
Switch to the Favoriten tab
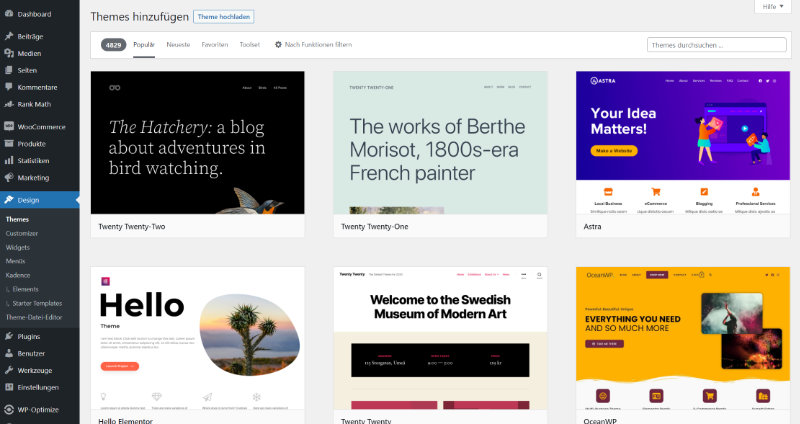[214, 44]
